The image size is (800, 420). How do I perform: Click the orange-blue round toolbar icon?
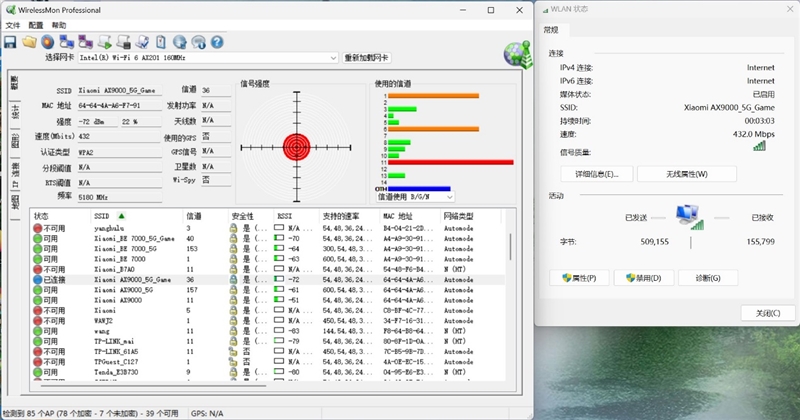(47, 42)
